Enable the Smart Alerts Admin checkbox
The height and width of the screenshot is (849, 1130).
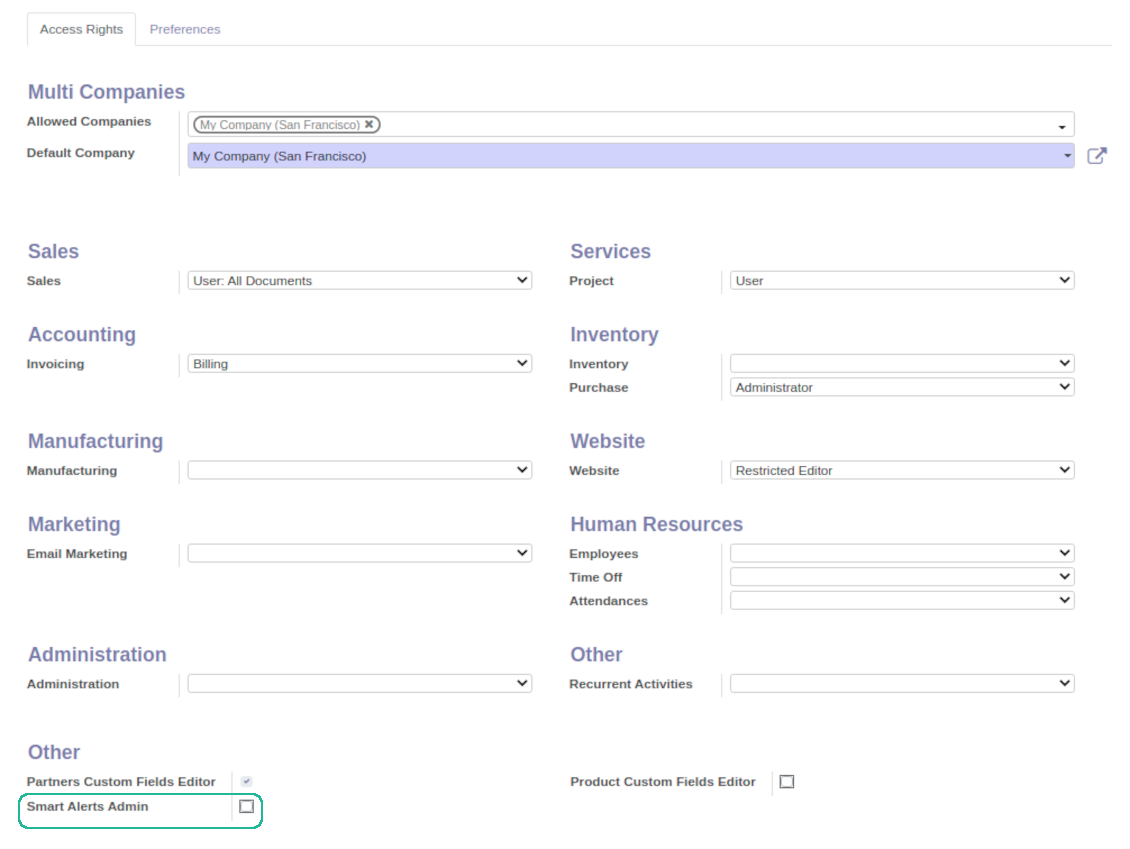click(x=246, y=806)
